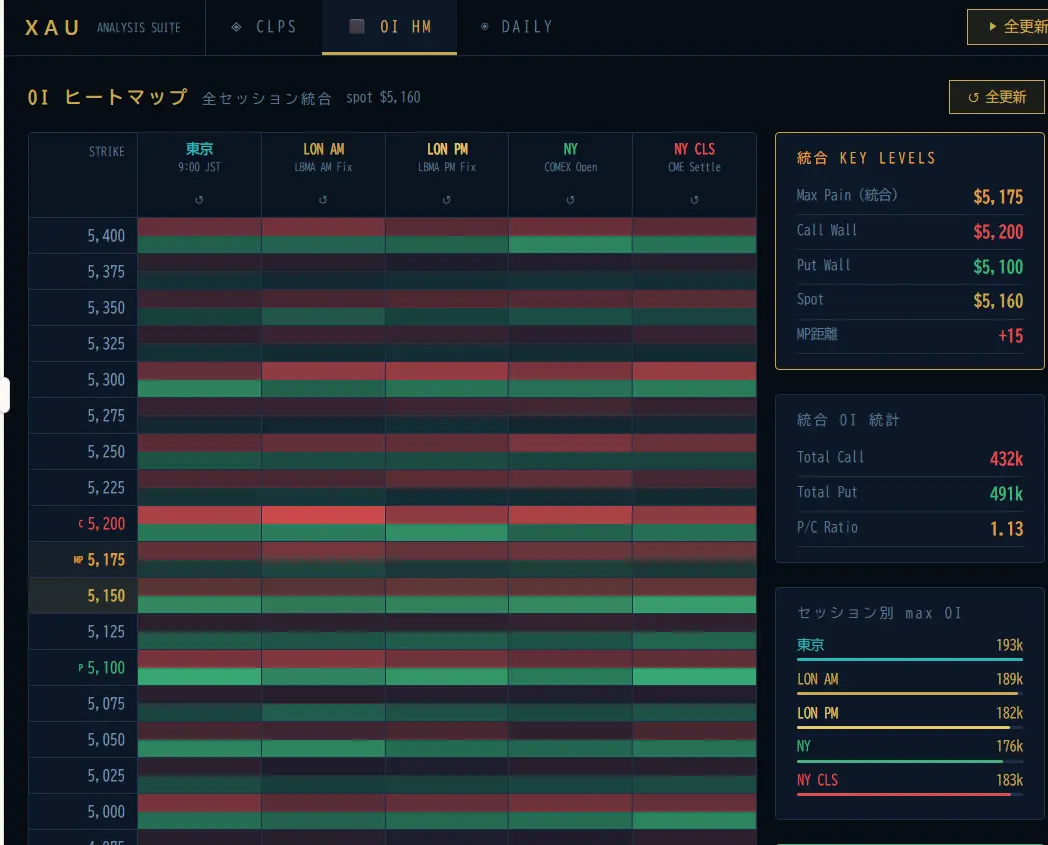This screenshot has width=1048, height=845.
Task: Refresh the 東京 session column
Action: tap(199, 200)
